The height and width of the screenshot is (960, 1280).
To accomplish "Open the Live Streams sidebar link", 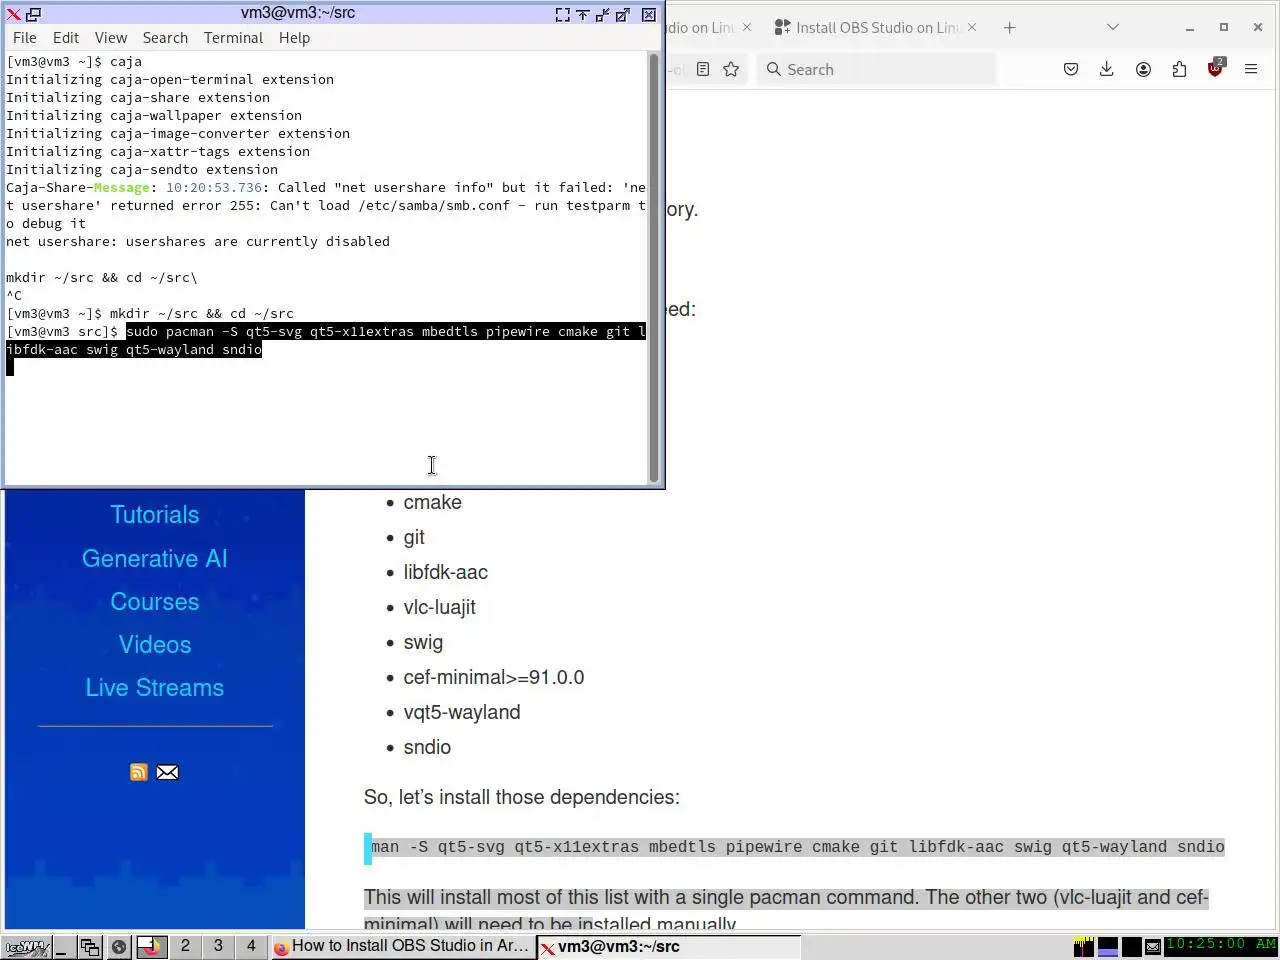I will tap(155, 688).
